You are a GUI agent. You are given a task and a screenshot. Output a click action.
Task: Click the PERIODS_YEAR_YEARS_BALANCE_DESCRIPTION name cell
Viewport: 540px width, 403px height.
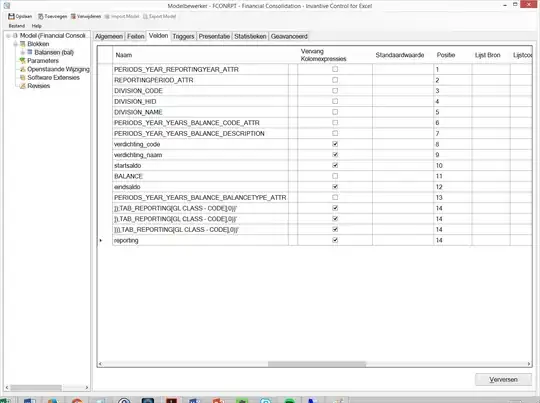pyautogui.click(x=200, y=134)
